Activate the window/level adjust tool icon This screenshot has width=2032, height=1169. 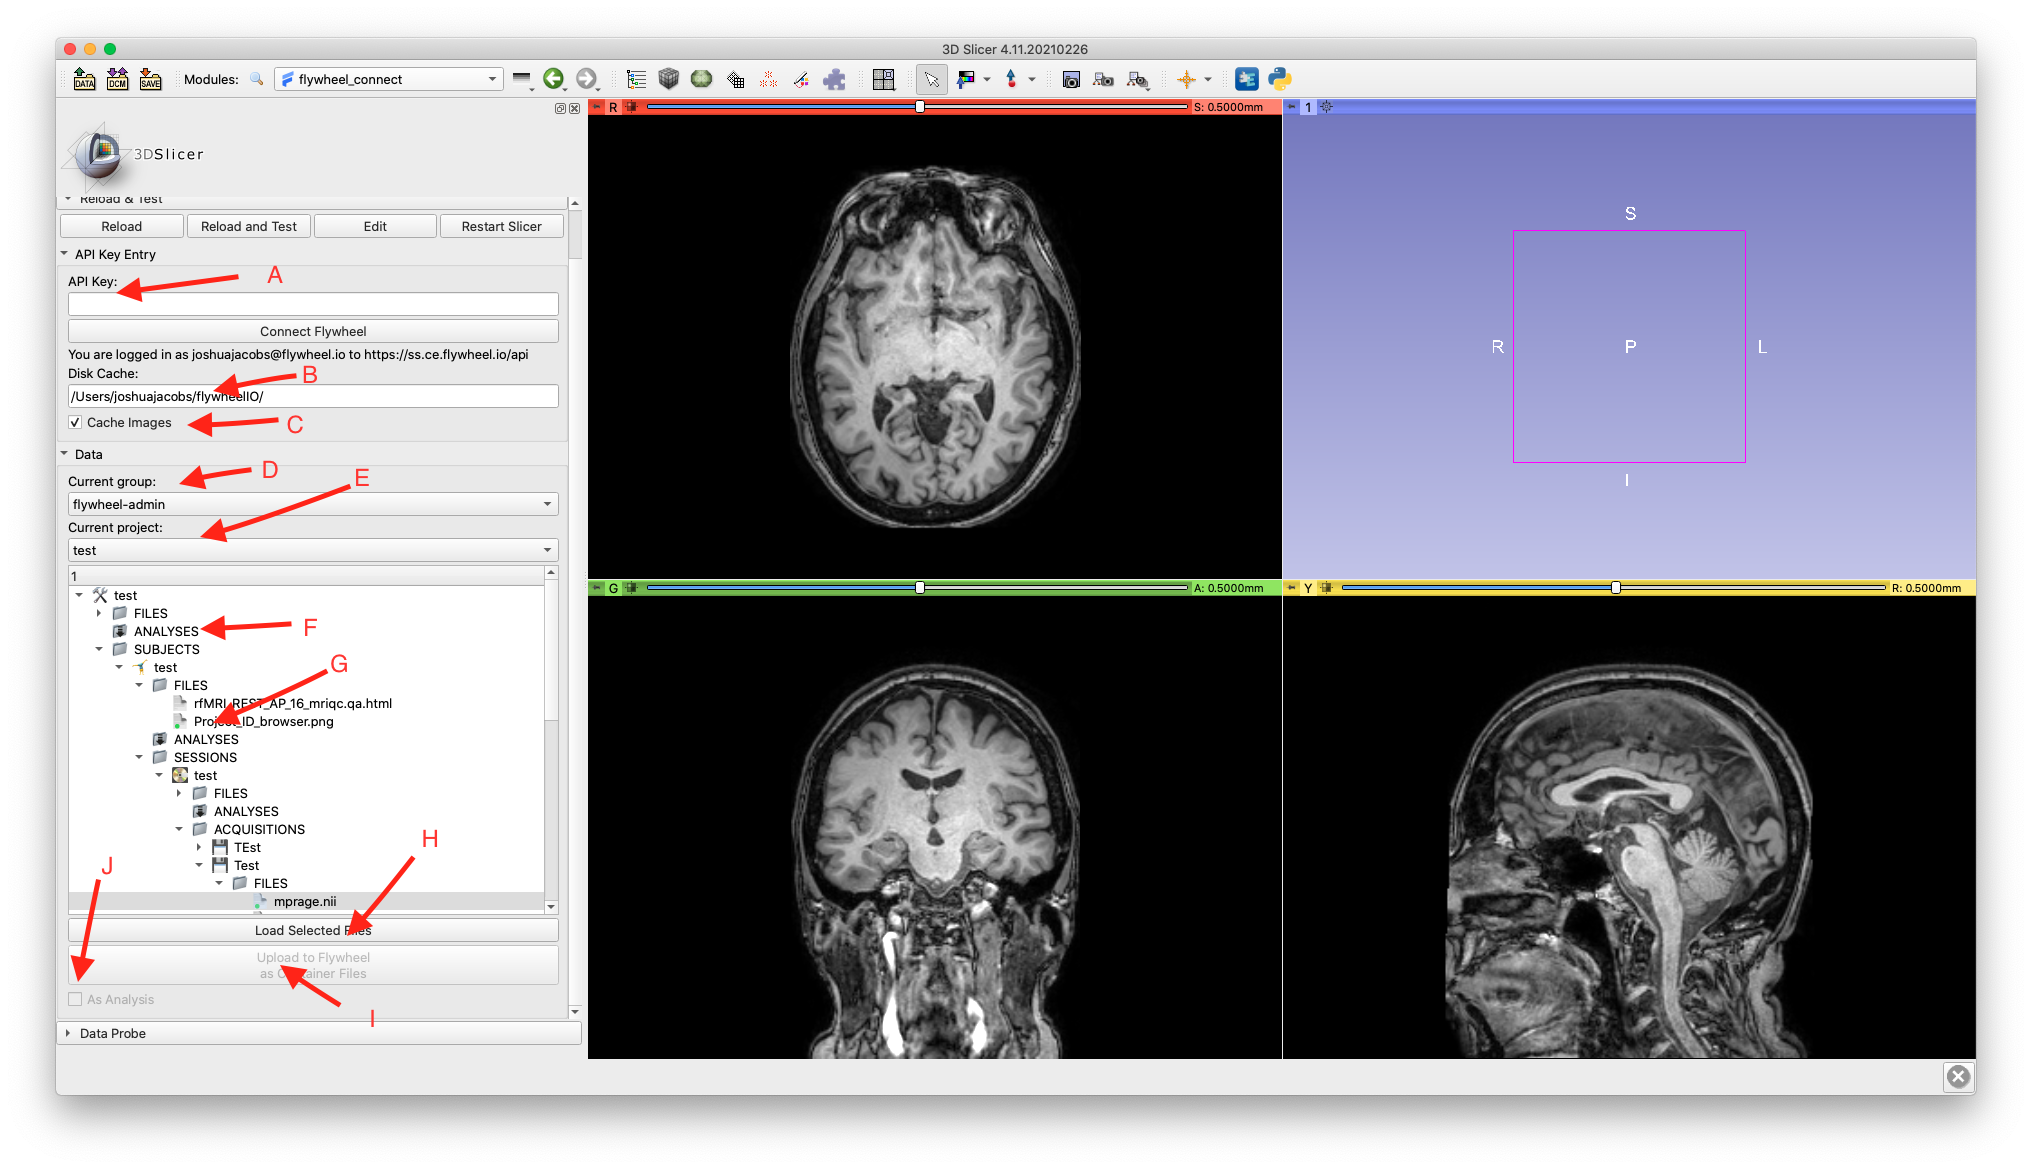point(965,79)
